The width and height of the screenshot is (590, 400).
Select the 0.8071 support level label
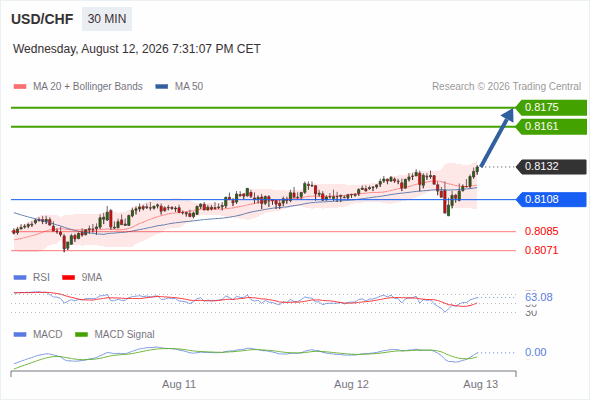pos(541,250)
